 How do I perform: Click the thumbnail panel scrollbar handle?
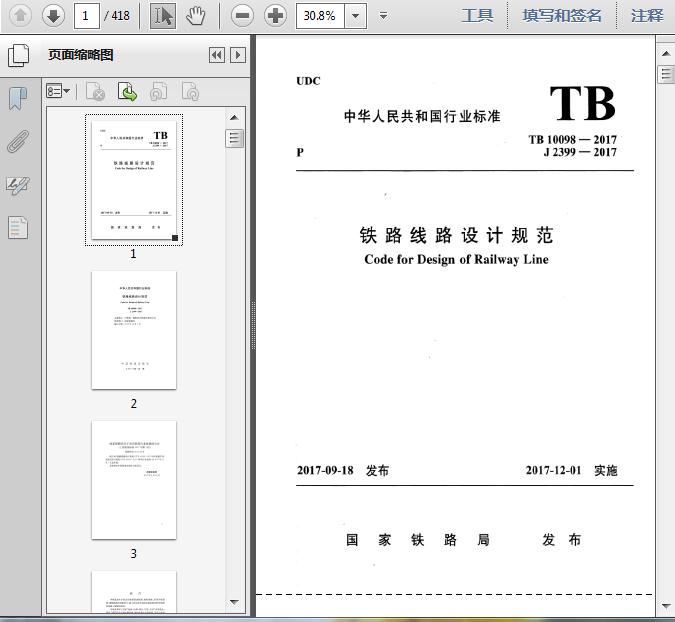(x=235, y=138)
